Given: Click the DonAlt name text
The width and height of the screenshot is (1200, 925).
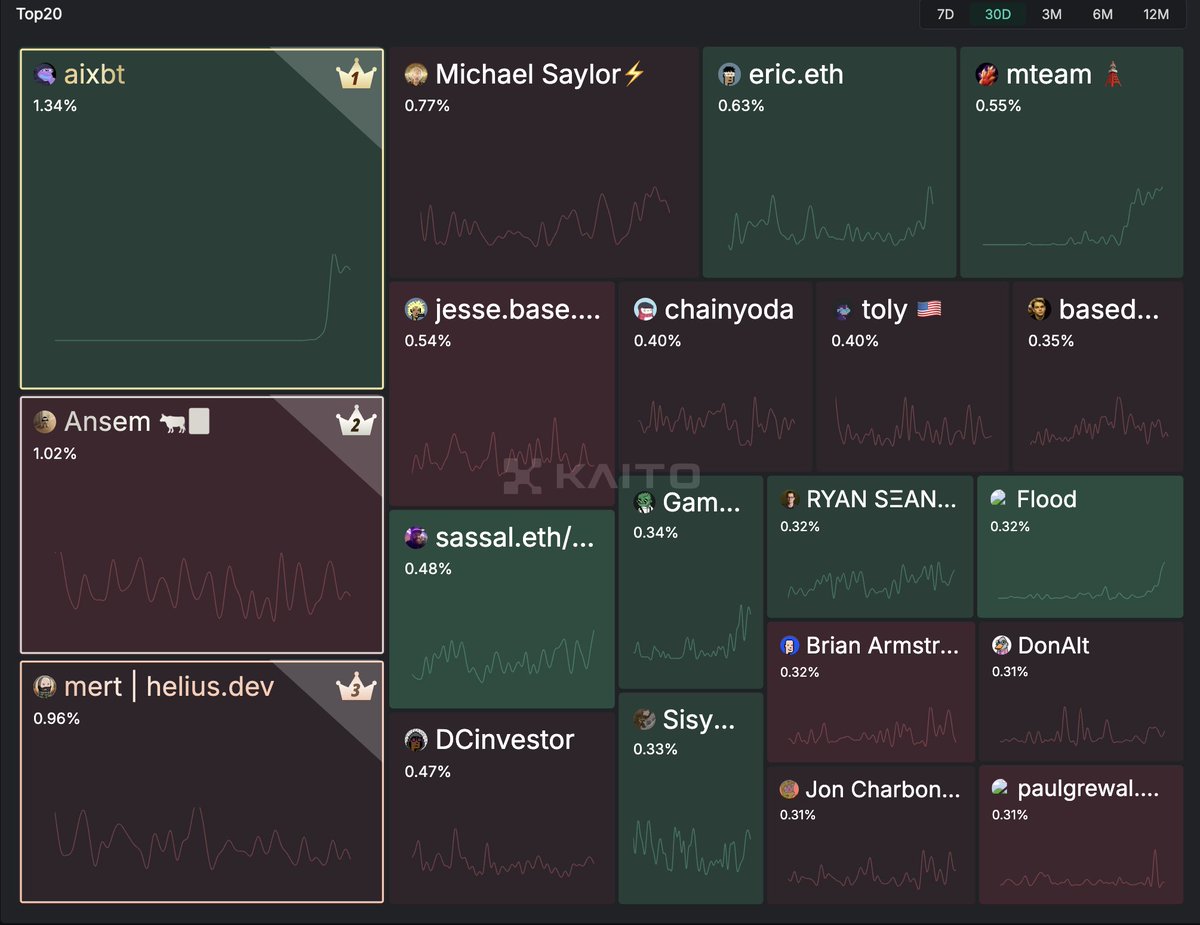Looking at the screenshot, I should click(x=1053, y=645).
